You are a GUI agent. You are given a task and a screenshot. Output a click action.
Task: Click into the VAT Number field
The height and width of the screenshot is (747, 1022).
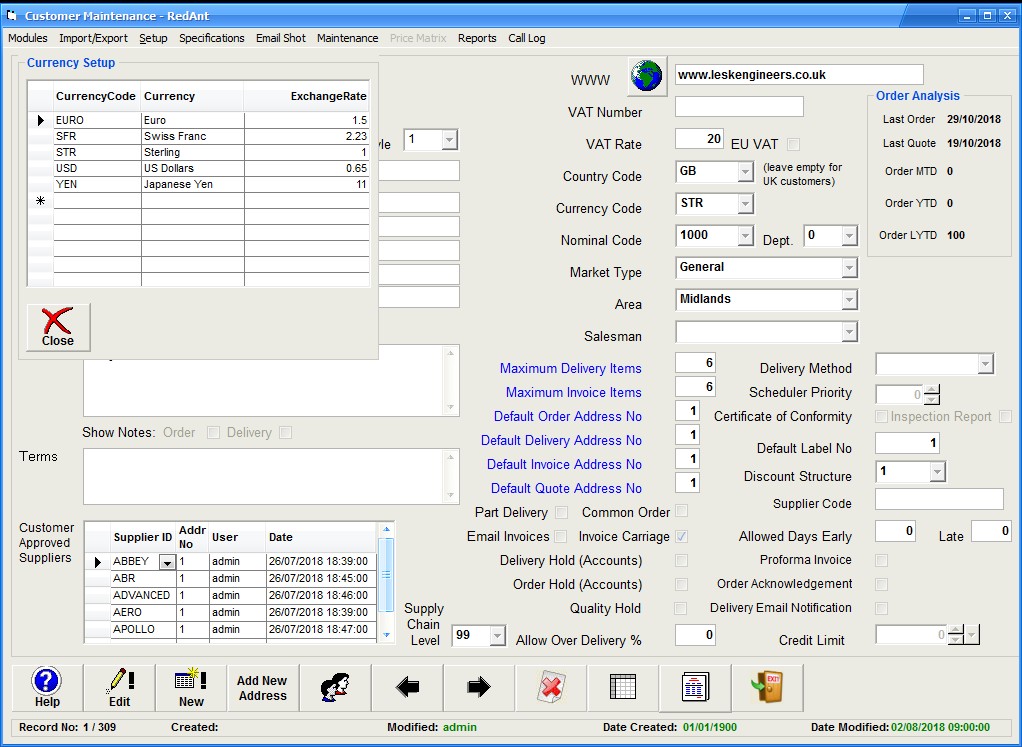(x=739, y=107)
